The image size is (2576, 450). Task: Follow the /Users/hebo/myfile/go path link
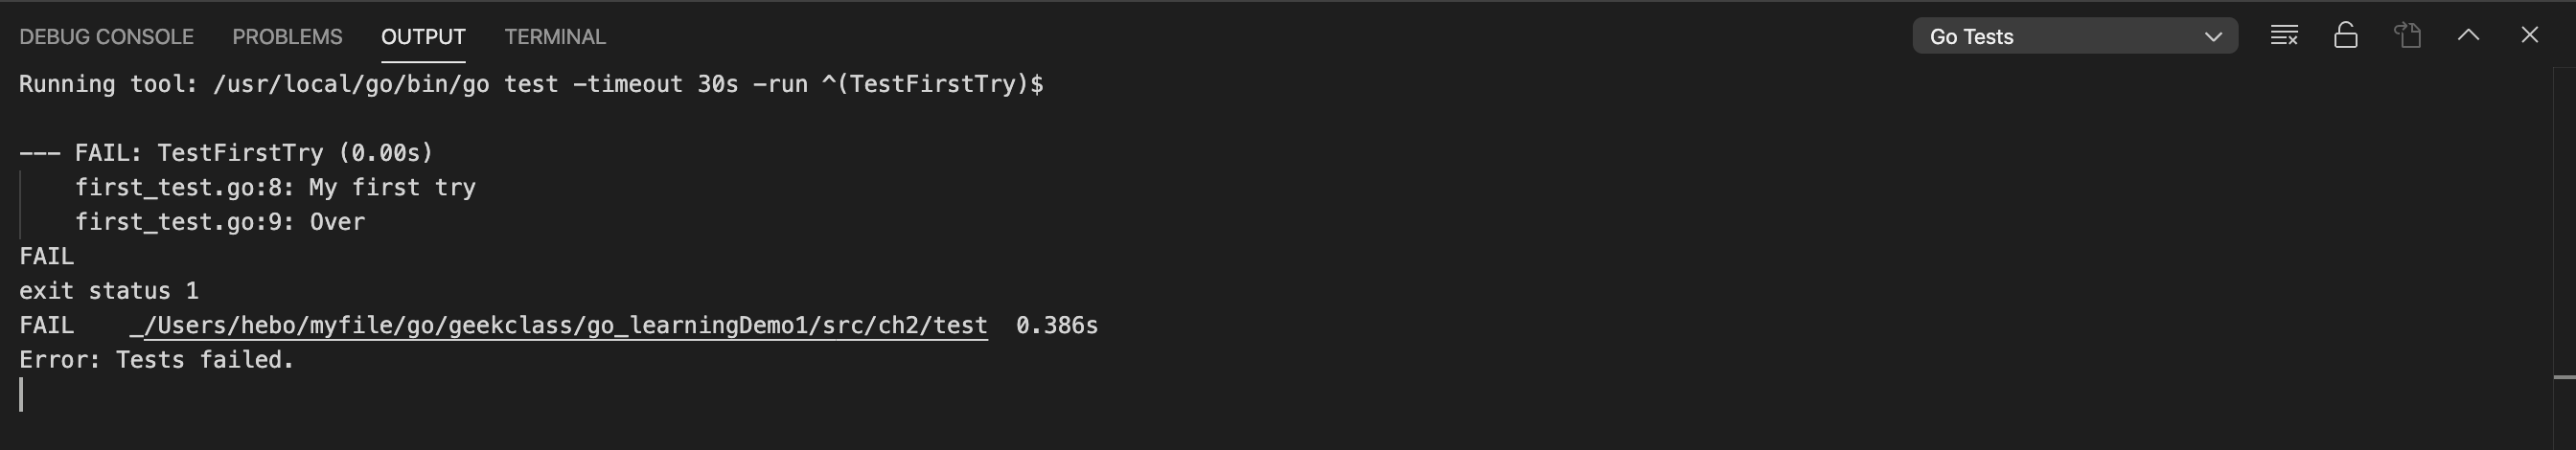click(559, 326)
